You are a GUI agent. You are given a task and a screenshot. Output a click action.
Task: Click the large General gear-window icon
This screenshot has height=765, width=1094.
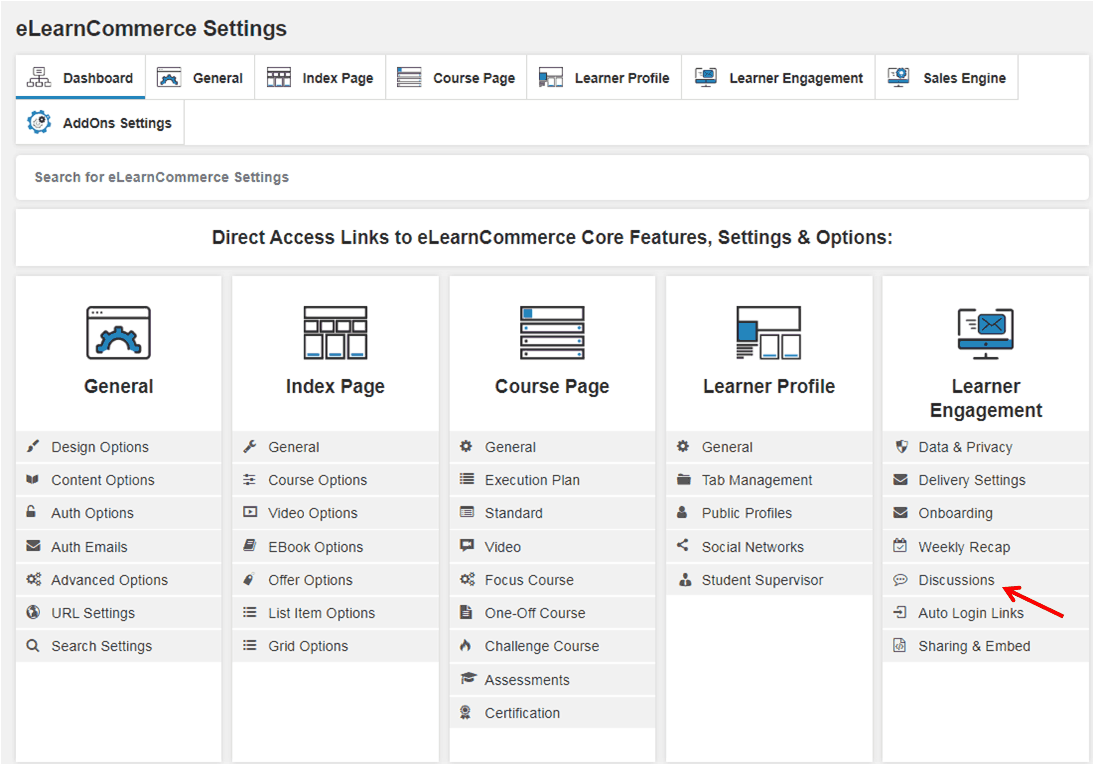pos(119,333)
